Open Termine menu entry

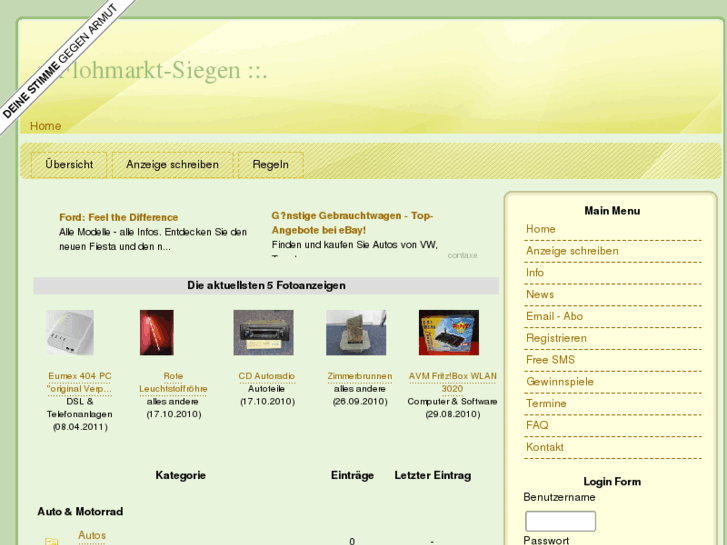click(x=546, y=404)
